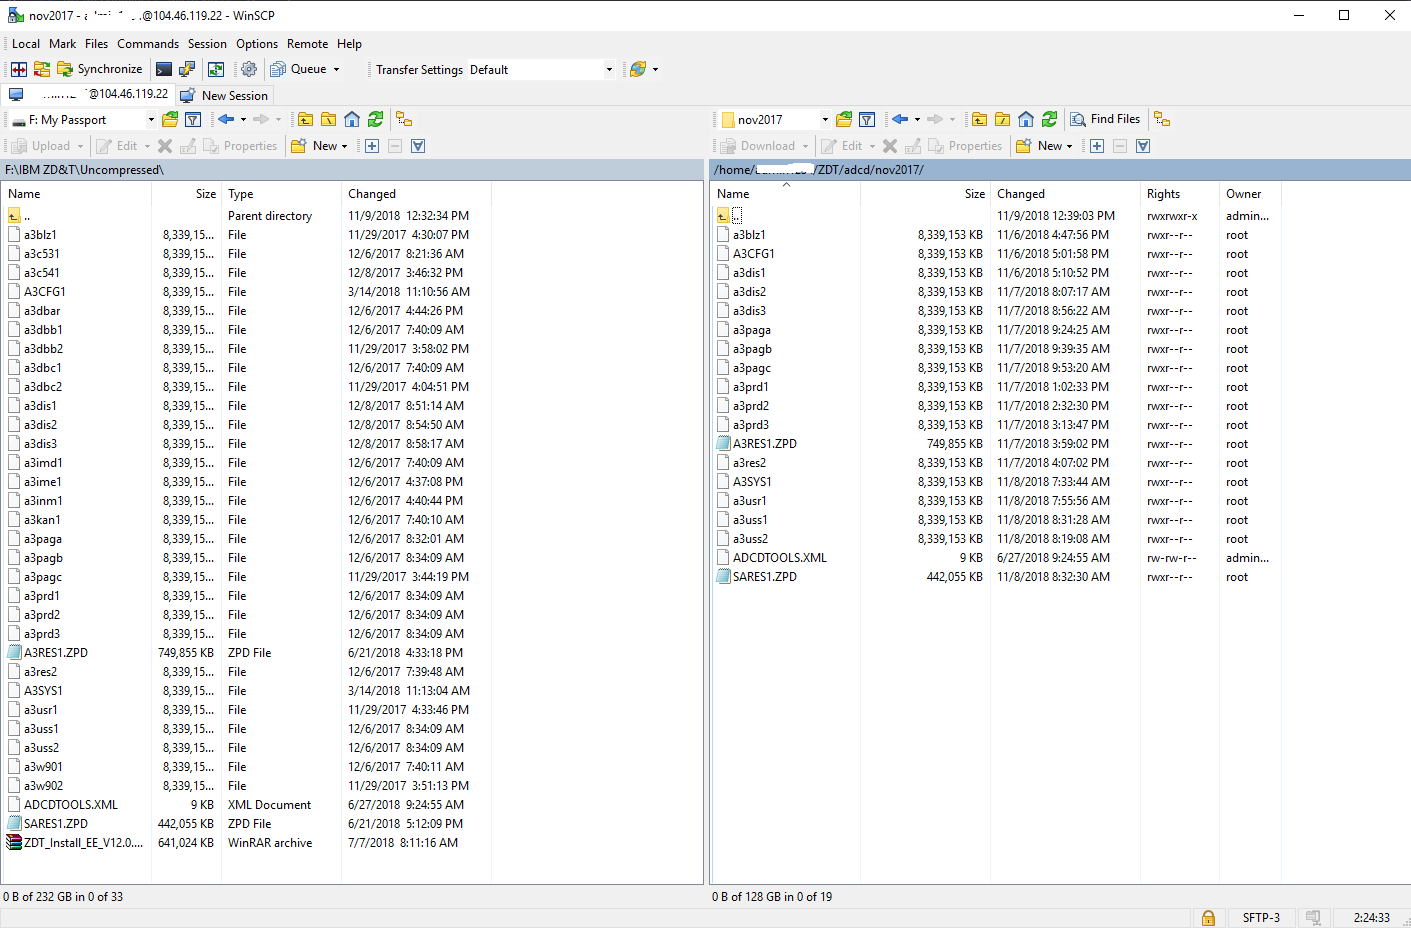Open Preferences gear icon
Screen dimensions: 1411x928
pos(249,69)
